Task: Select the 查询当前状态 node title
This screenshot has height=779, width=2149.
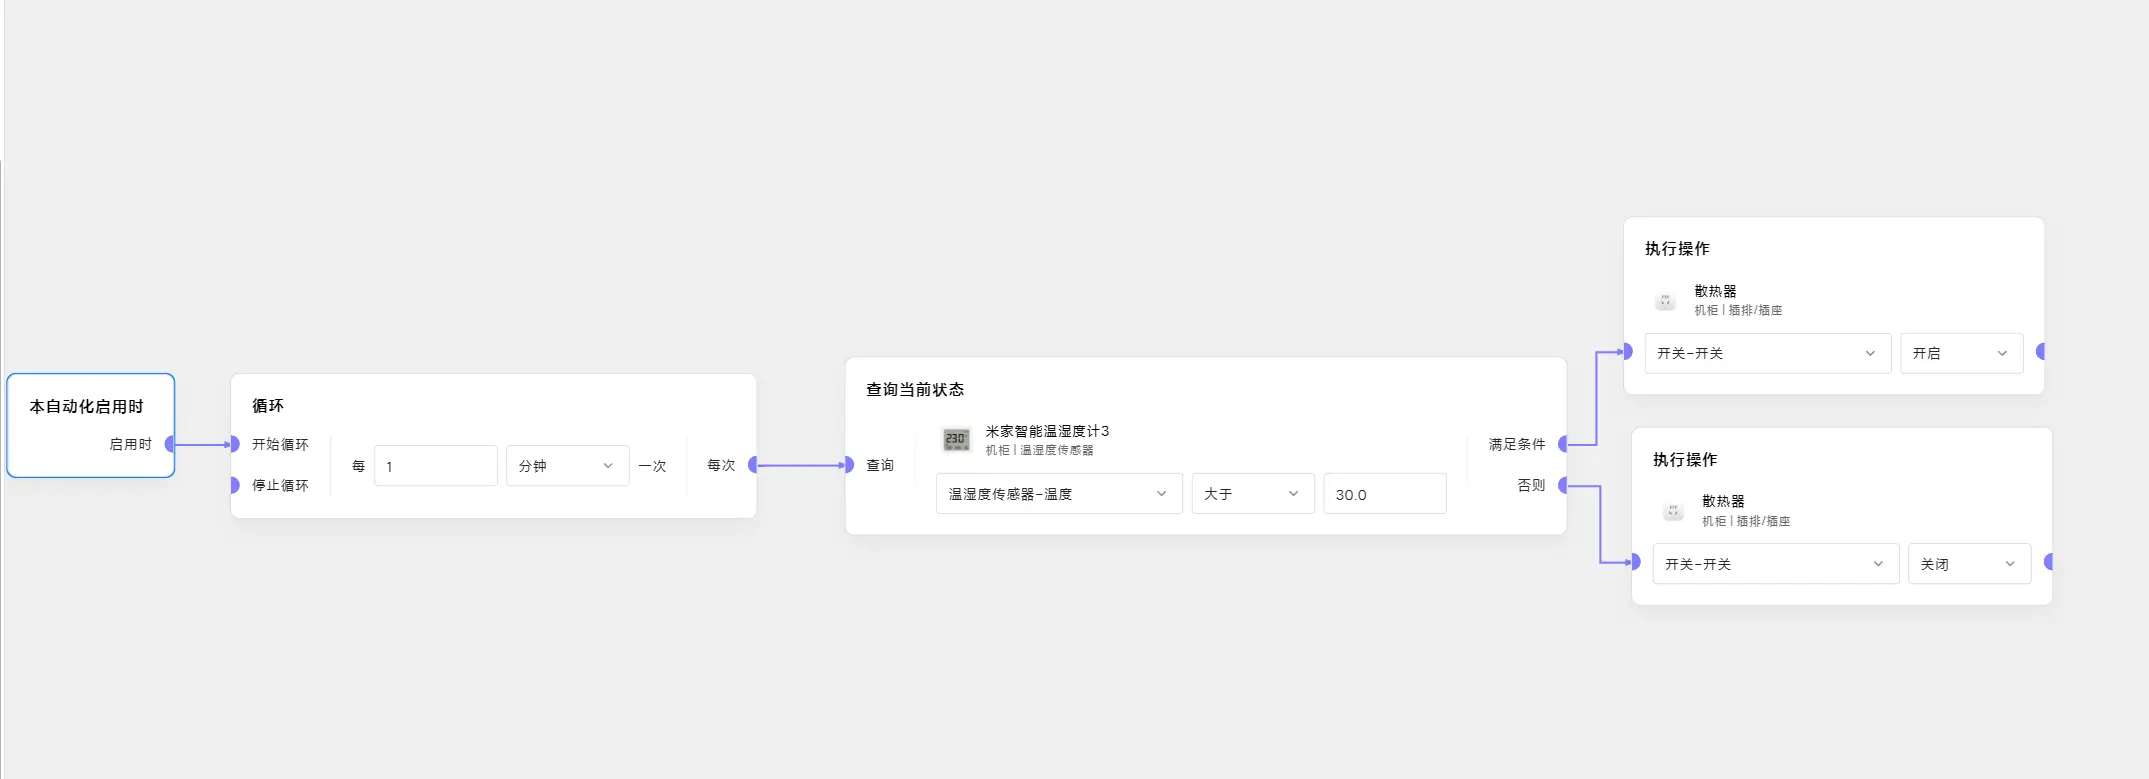Action: tap(915, 390)
